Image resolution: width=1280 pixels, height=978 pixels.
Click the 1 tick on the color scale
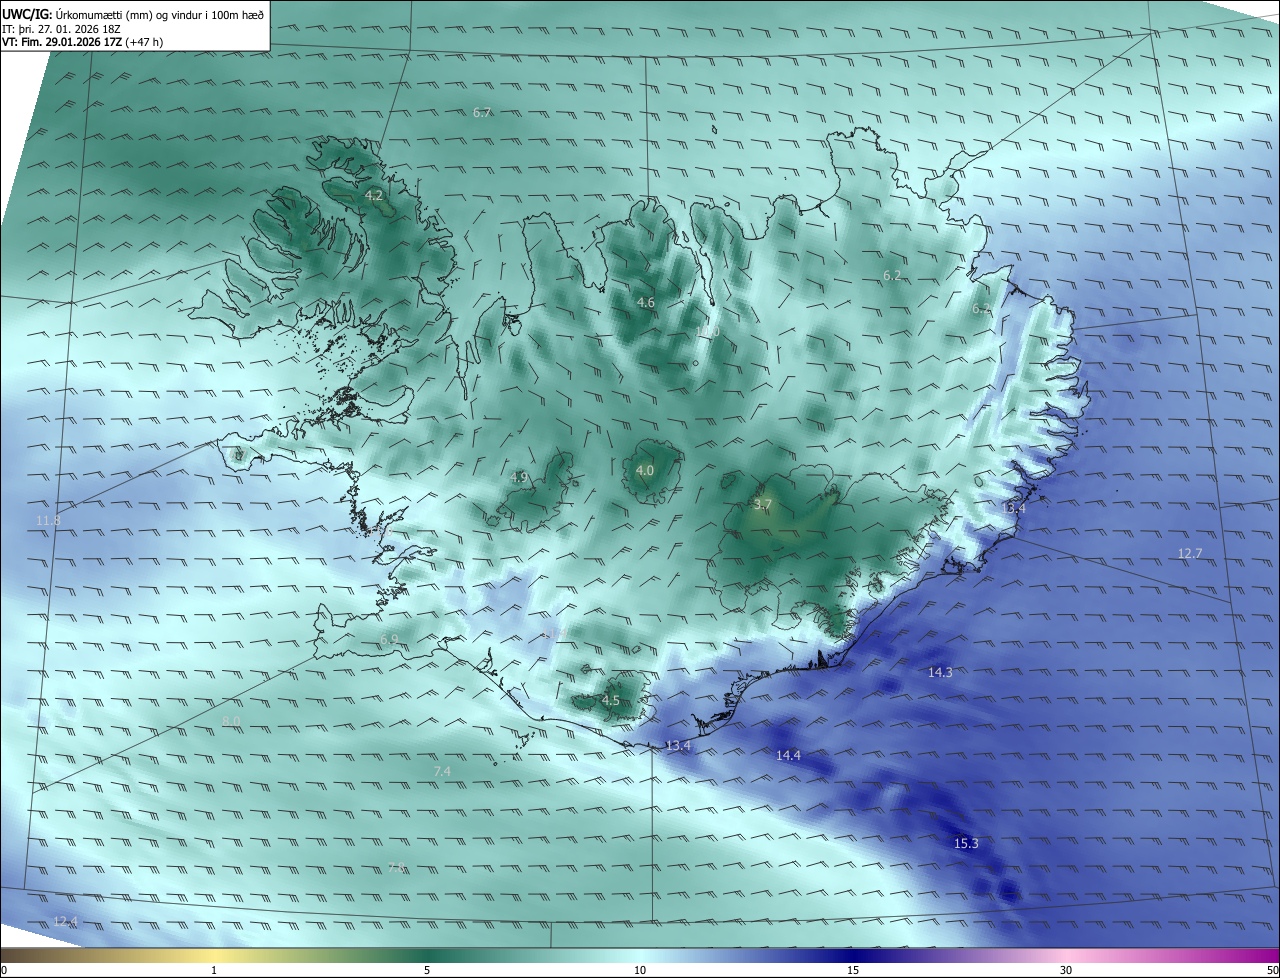click(214, 970)
